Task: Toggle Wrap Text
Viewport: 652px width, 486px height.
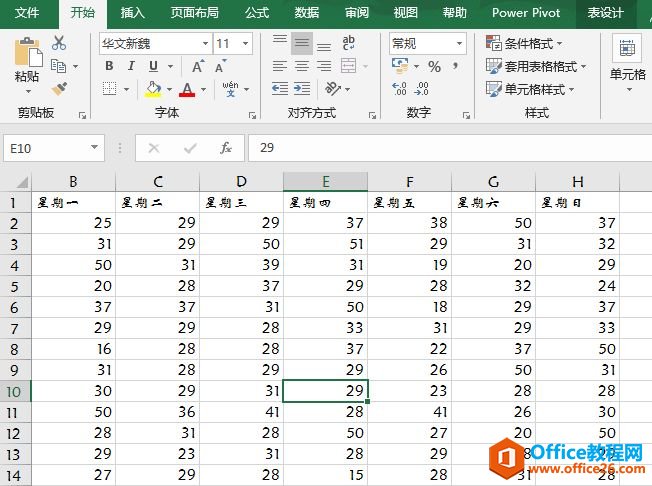Action: pyautogui.click(x=348, y=43)
